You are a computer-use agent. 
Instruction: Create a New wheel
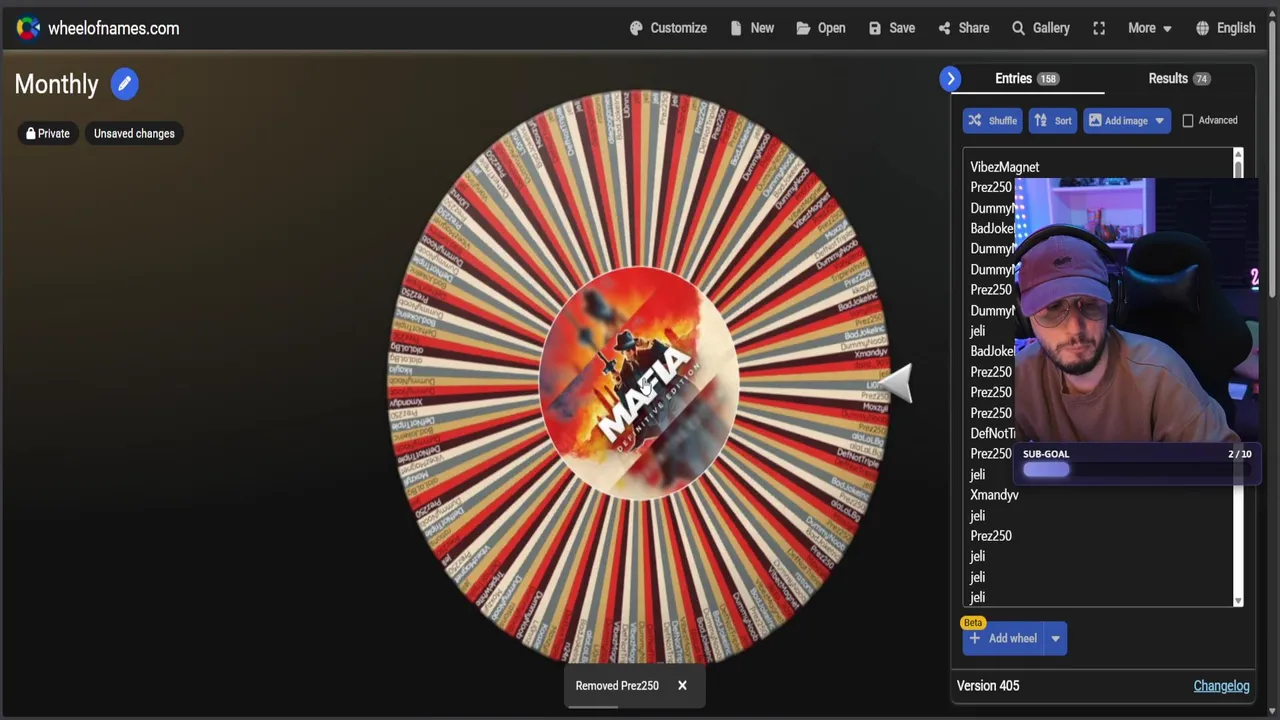click(752, 28)
